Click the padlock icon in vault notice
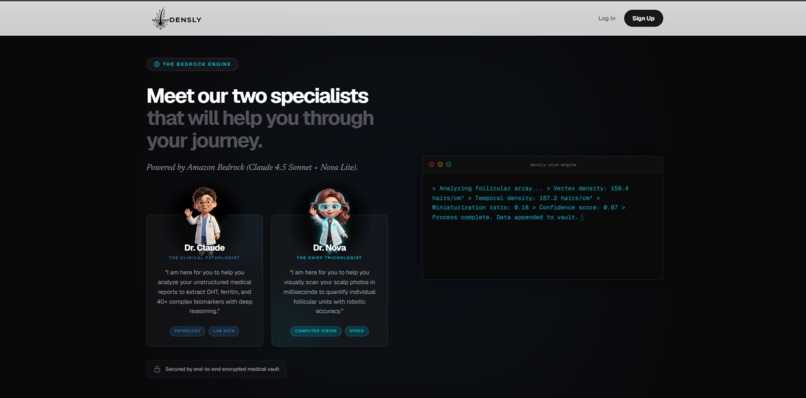This screenshot has height=398, width=806. (157, 369)
